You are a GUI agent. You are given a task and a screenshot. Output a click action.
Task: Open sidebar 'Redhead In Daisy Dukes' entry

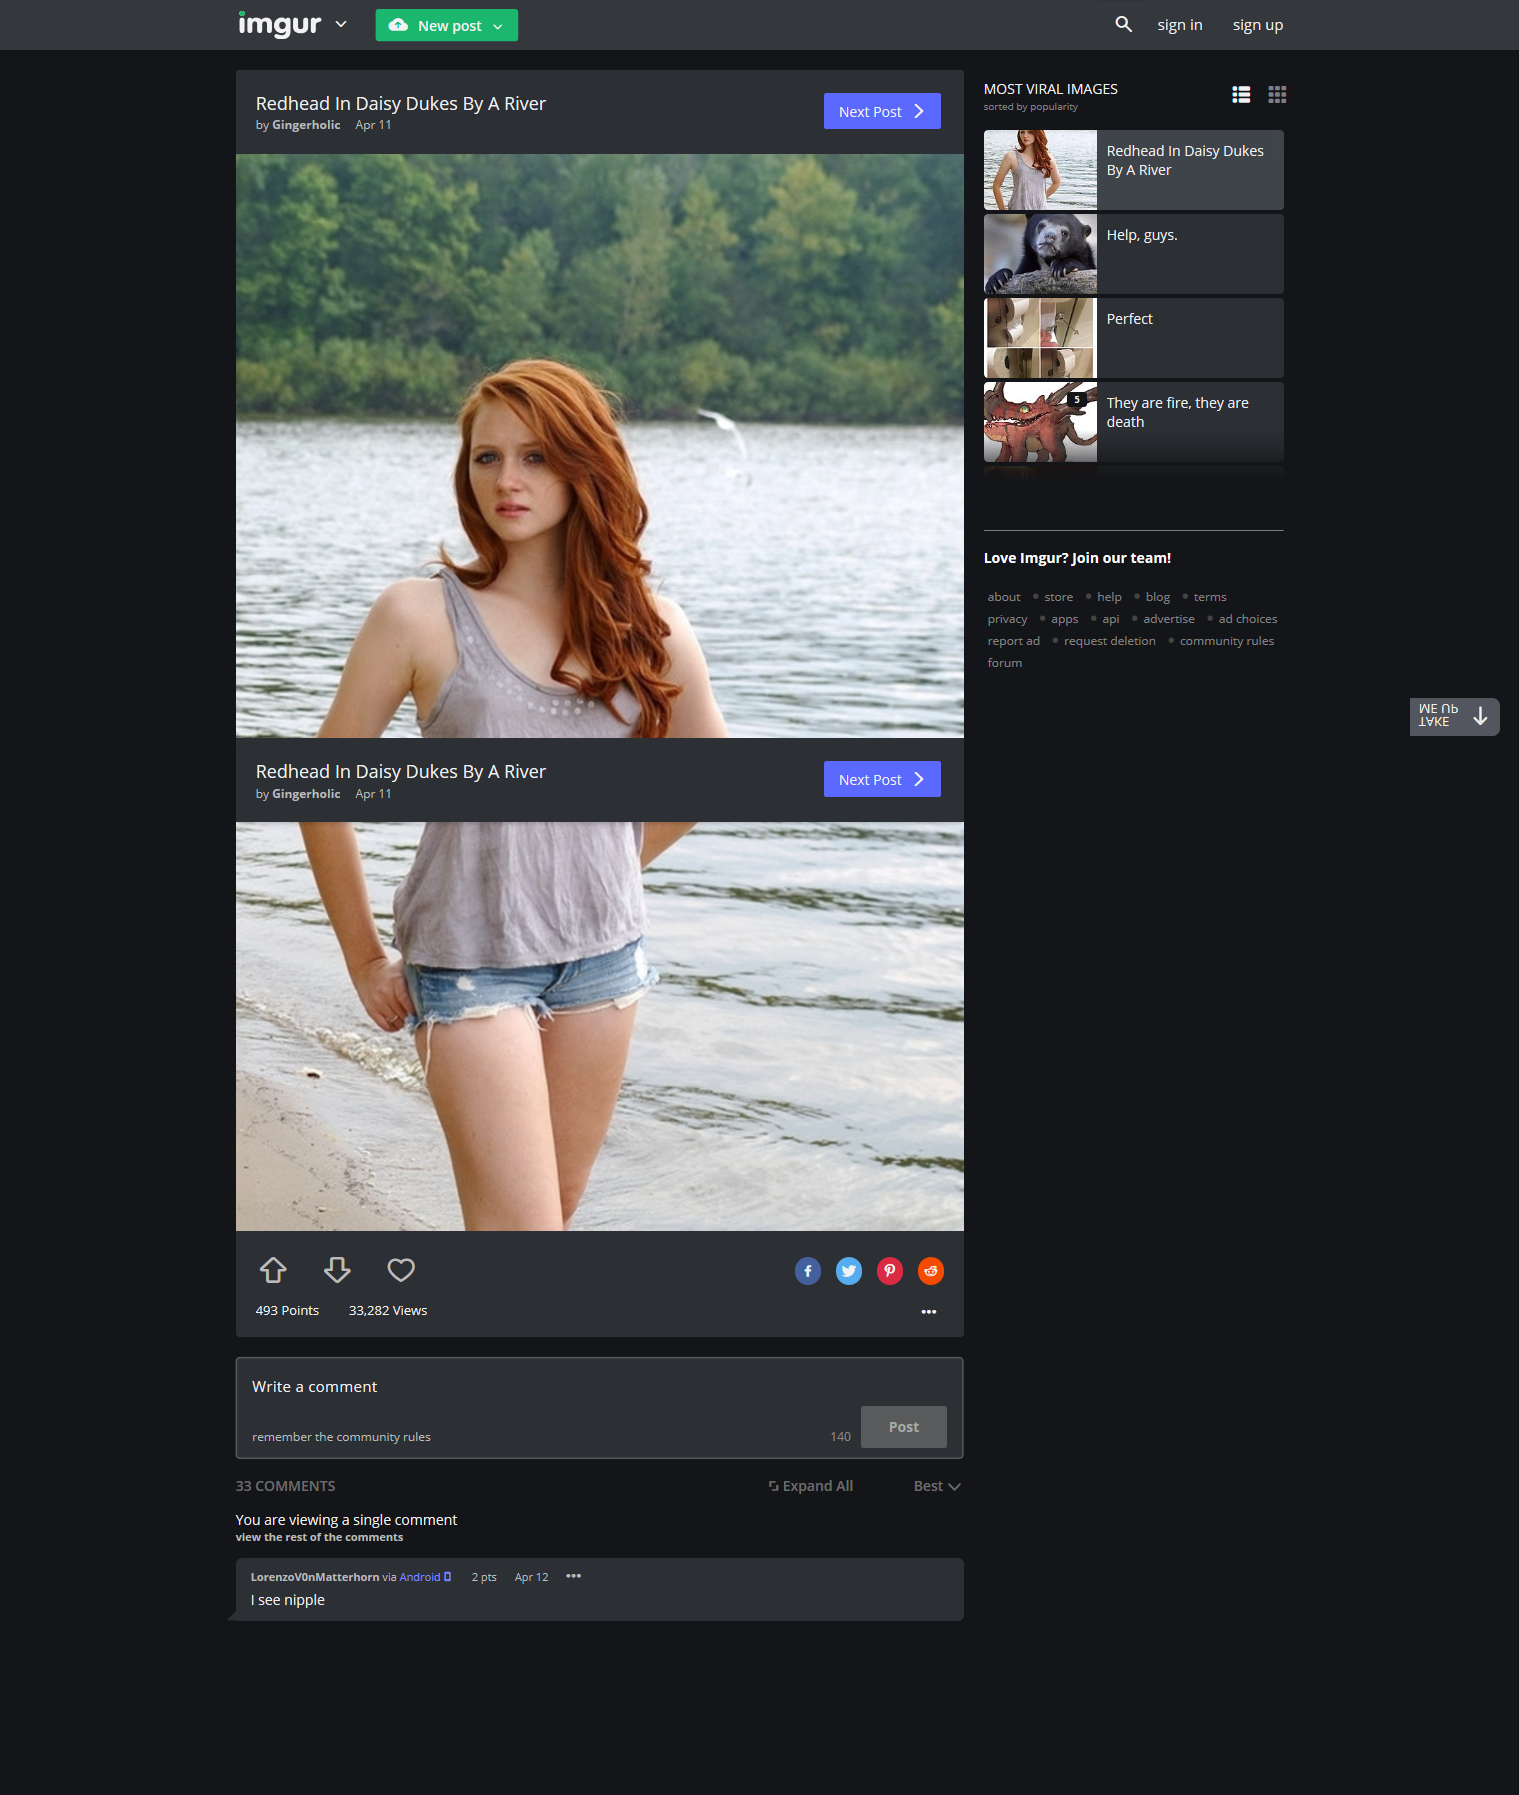1134,170
